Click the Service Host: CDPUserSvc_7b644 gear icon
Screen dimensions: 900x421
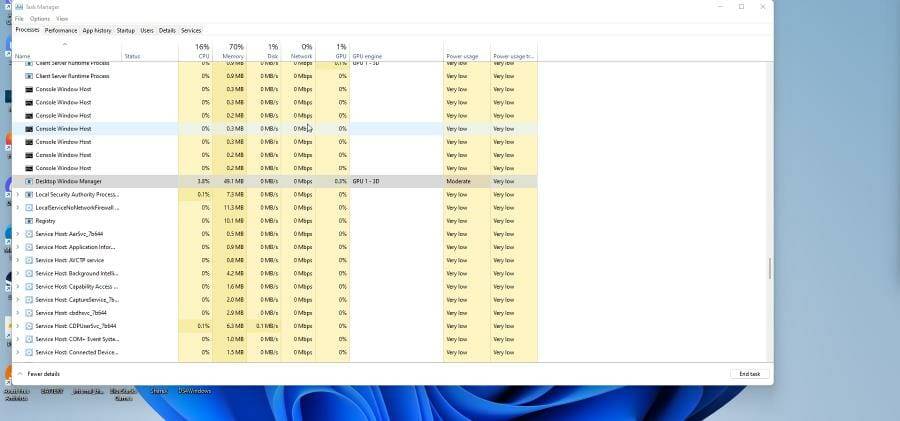(29, 326)
